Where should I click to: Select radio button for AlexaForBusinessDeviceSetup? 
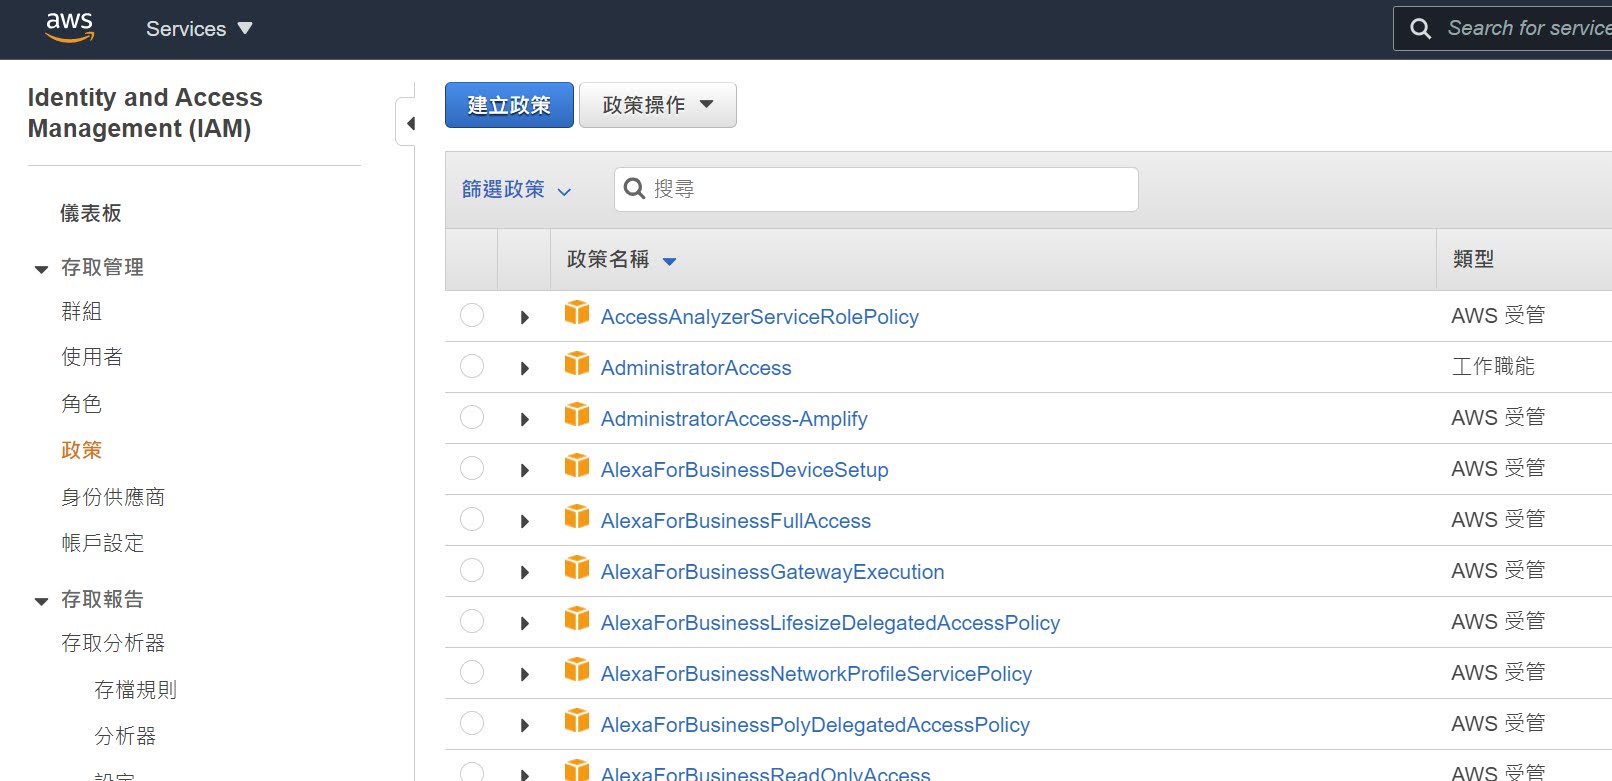click(472, 468)
